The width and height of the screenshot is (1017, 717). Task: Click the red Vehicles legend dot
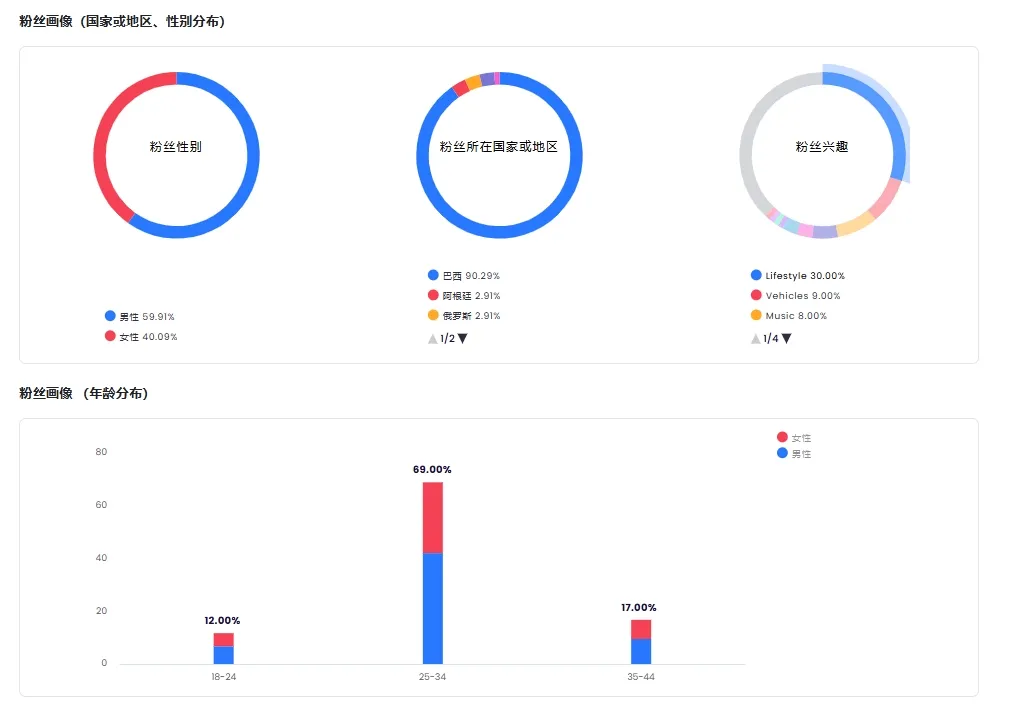pos(754,295)
